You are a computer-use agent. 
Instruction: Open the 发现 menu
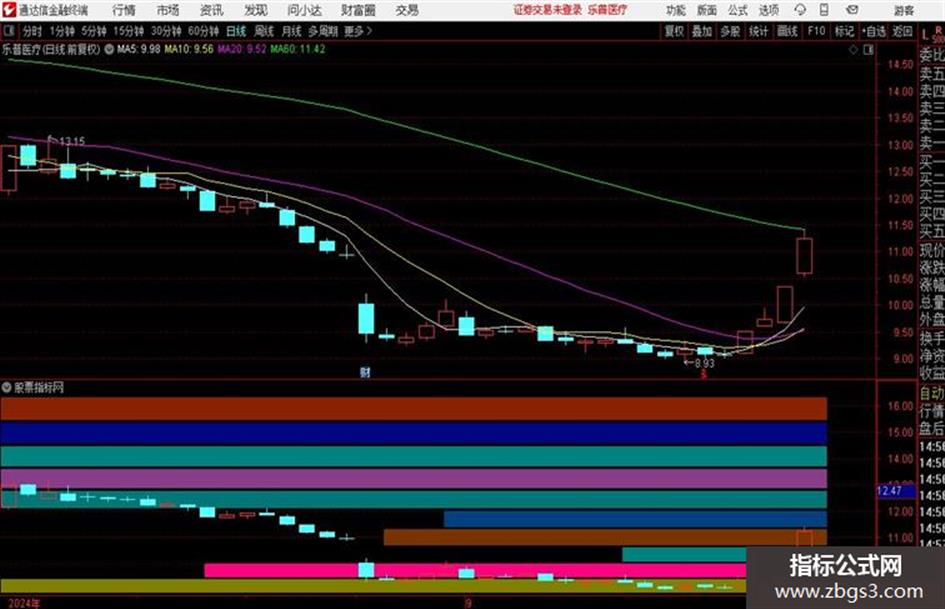[255, 10]
